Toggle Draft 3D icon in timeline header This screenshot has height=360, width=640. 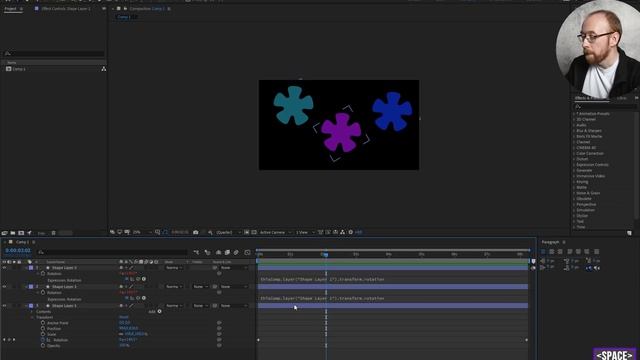point(207,253)
